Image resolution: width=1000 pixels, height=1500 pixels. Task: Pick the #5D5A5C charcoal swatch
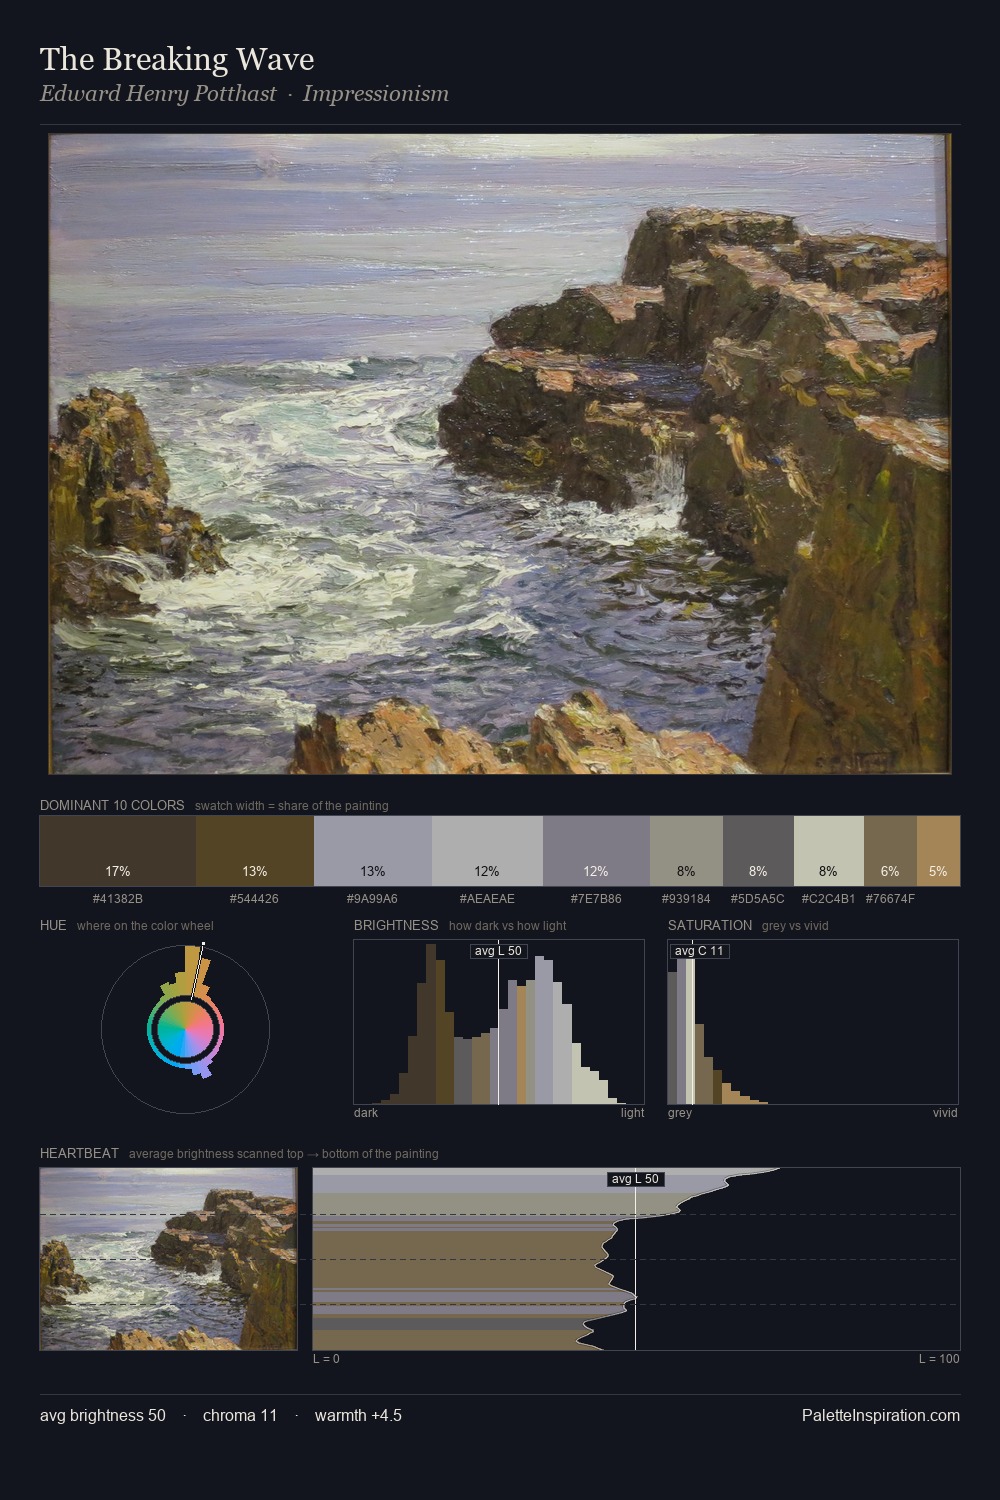pos(758,851)
